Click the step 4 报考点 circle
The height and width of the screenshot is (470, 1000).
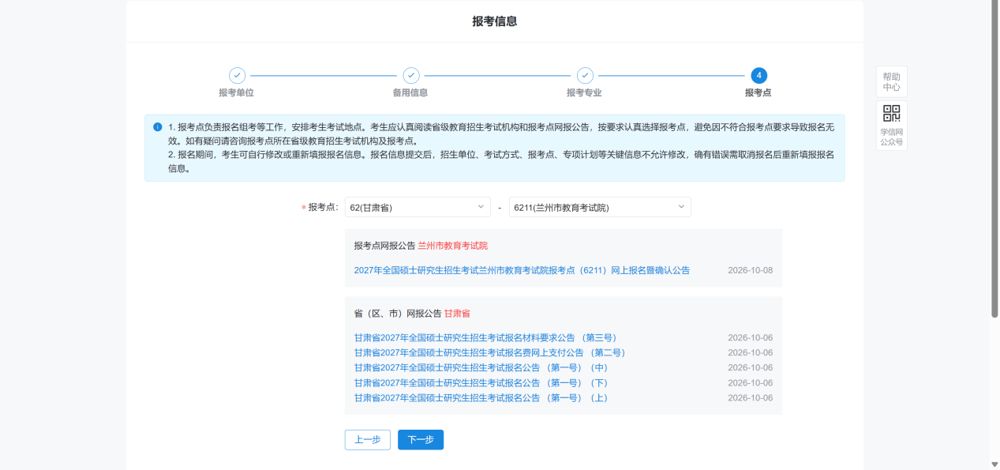click(x=758, y=75)
